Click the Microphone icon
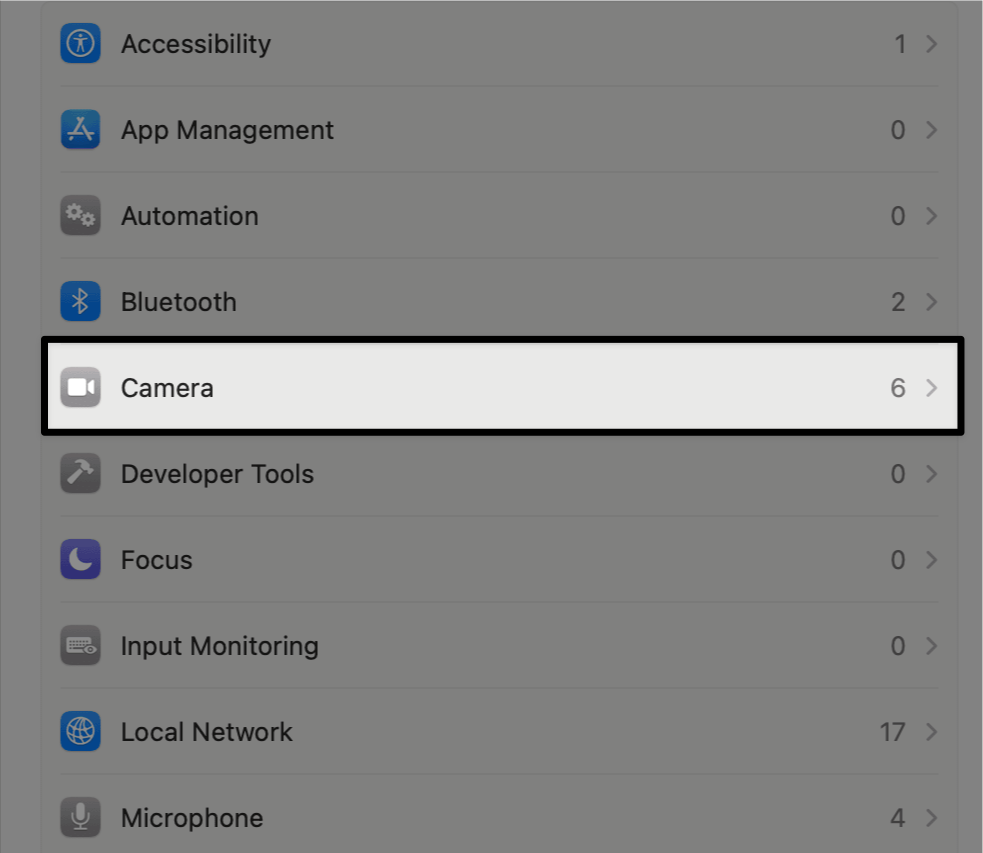 click(x=80, y=817)
